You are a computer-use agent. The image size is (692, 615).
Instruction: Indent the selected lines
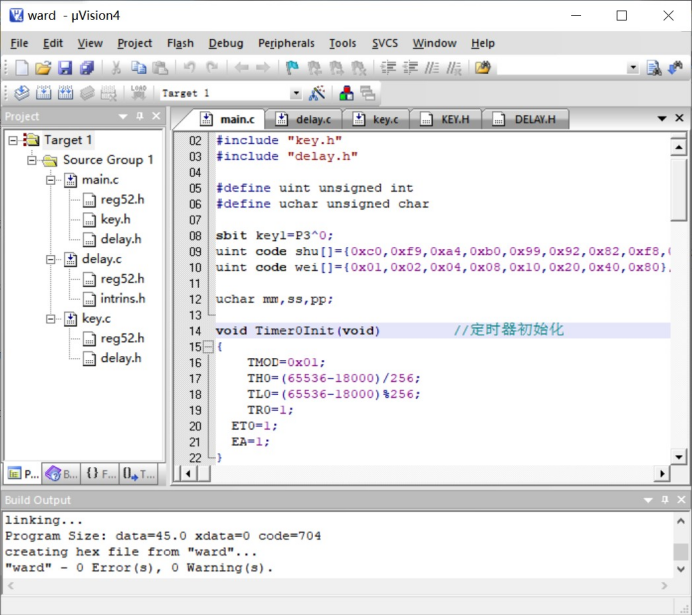click(388, 68)
